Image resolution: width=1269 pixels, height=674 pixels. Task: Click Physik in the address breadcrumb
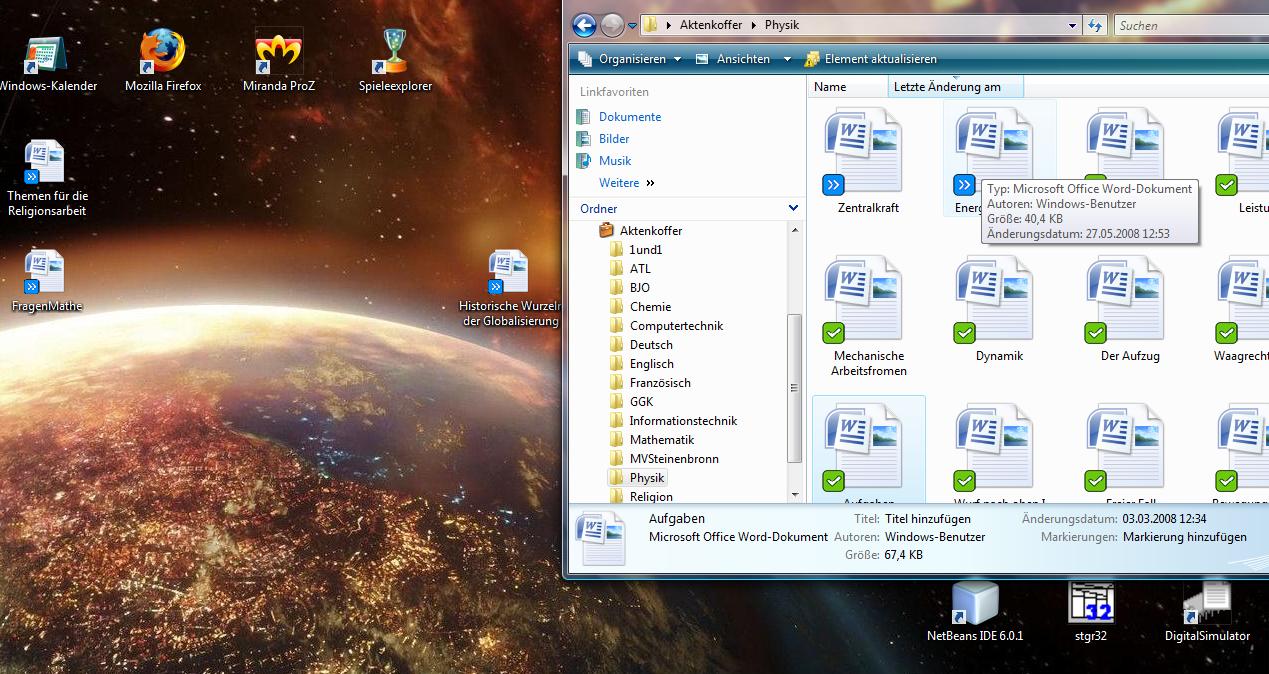click(781, 25)
